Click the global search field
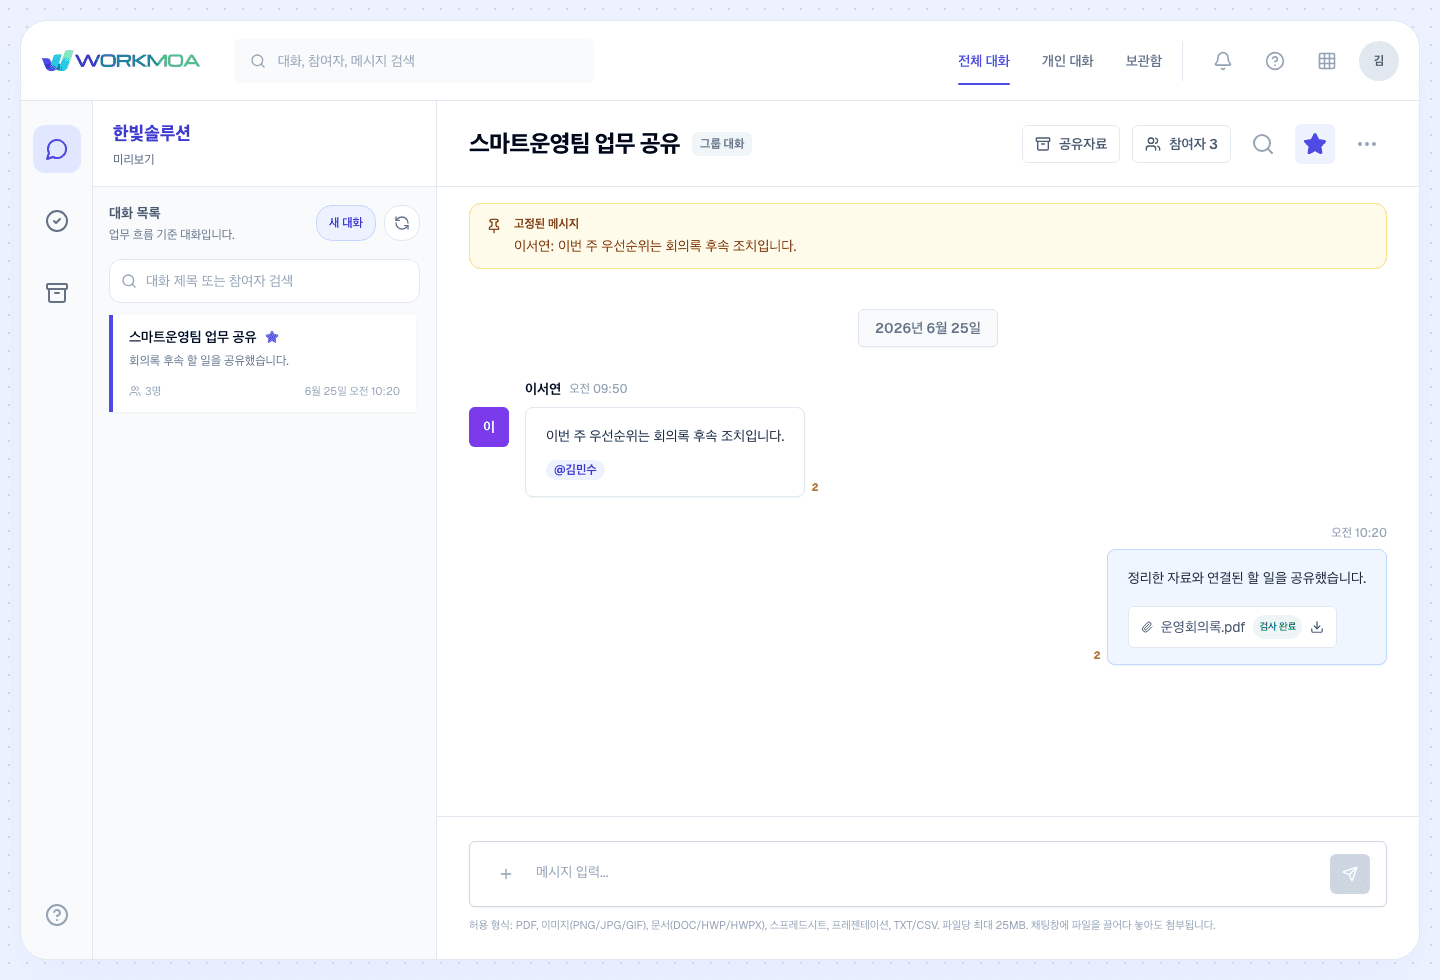The image size is (1440, 980). [x=414, y=61]
